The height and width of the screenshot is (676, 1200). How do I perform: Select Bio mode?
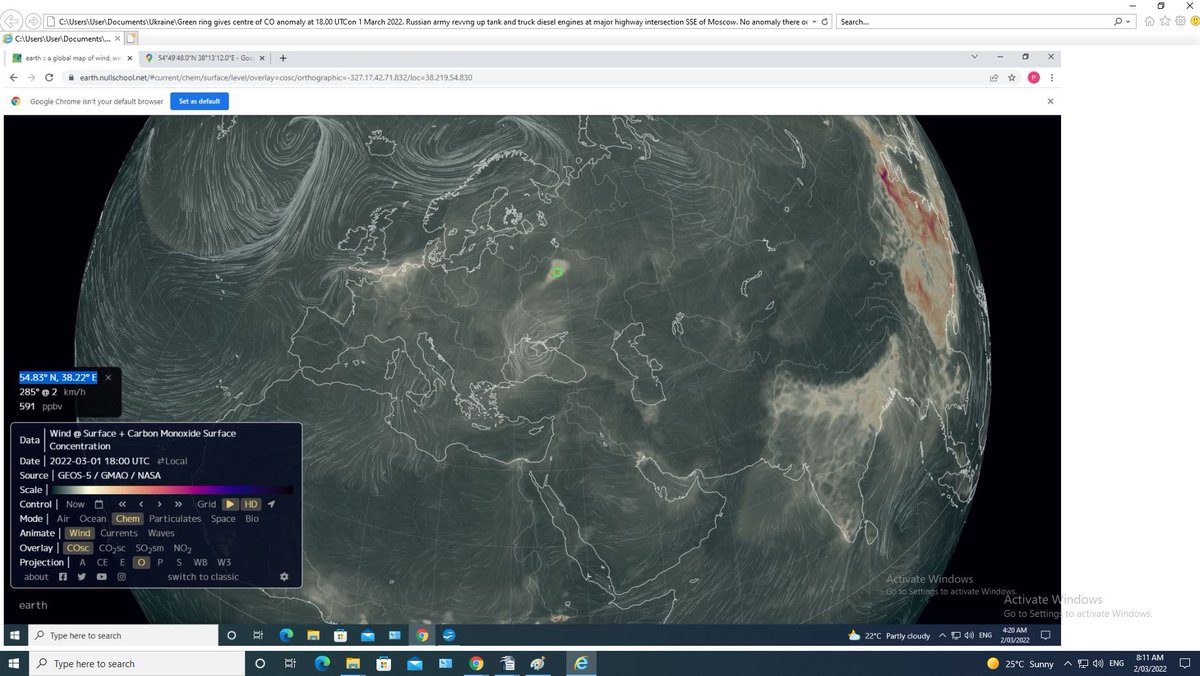(x=252, y=519)
